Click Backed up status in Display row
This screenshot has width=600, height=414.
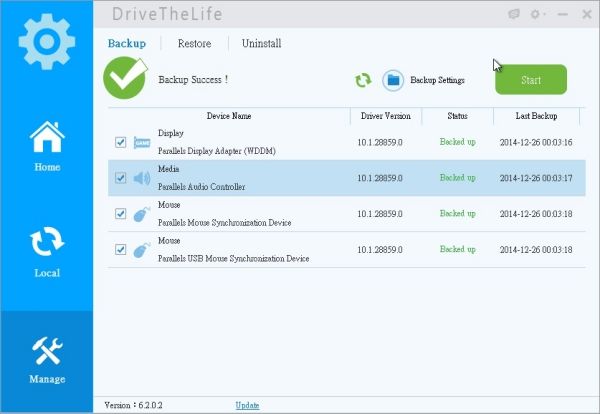tap(458, 142)
